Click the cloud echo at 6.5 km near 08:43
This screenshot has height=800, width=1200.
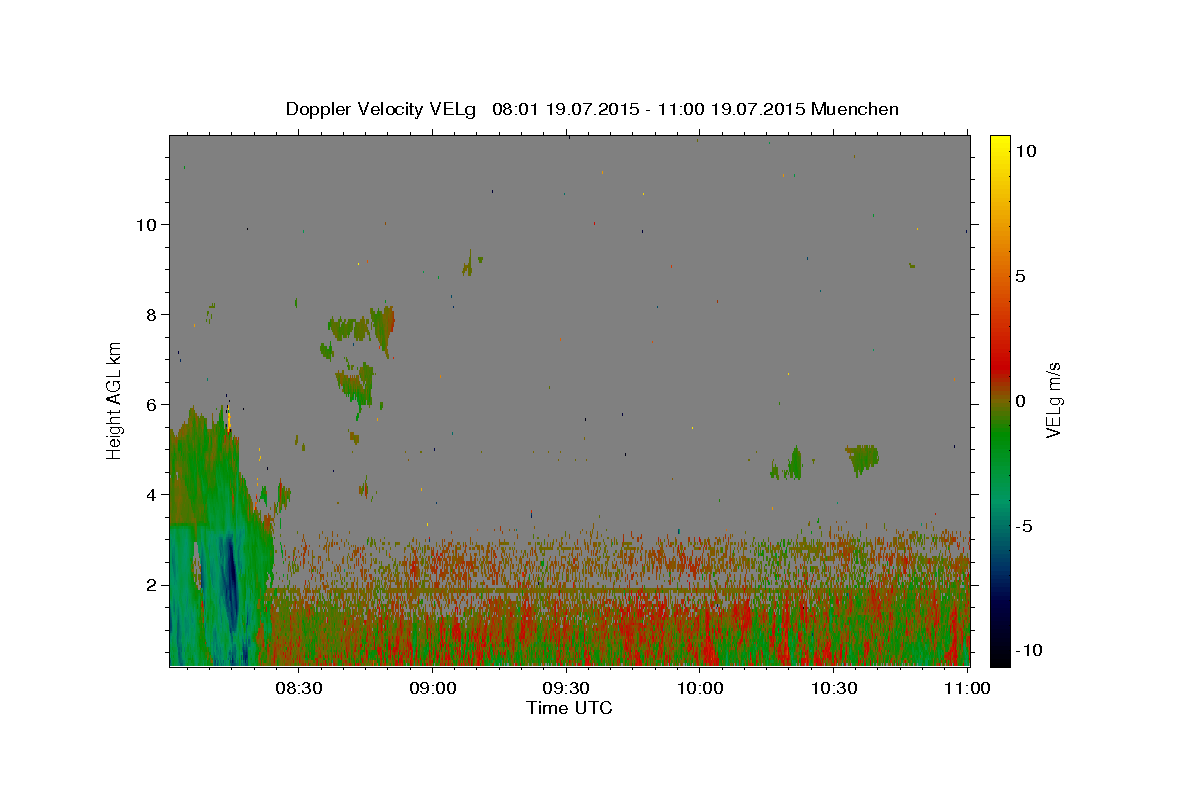(x=355, y=384)
